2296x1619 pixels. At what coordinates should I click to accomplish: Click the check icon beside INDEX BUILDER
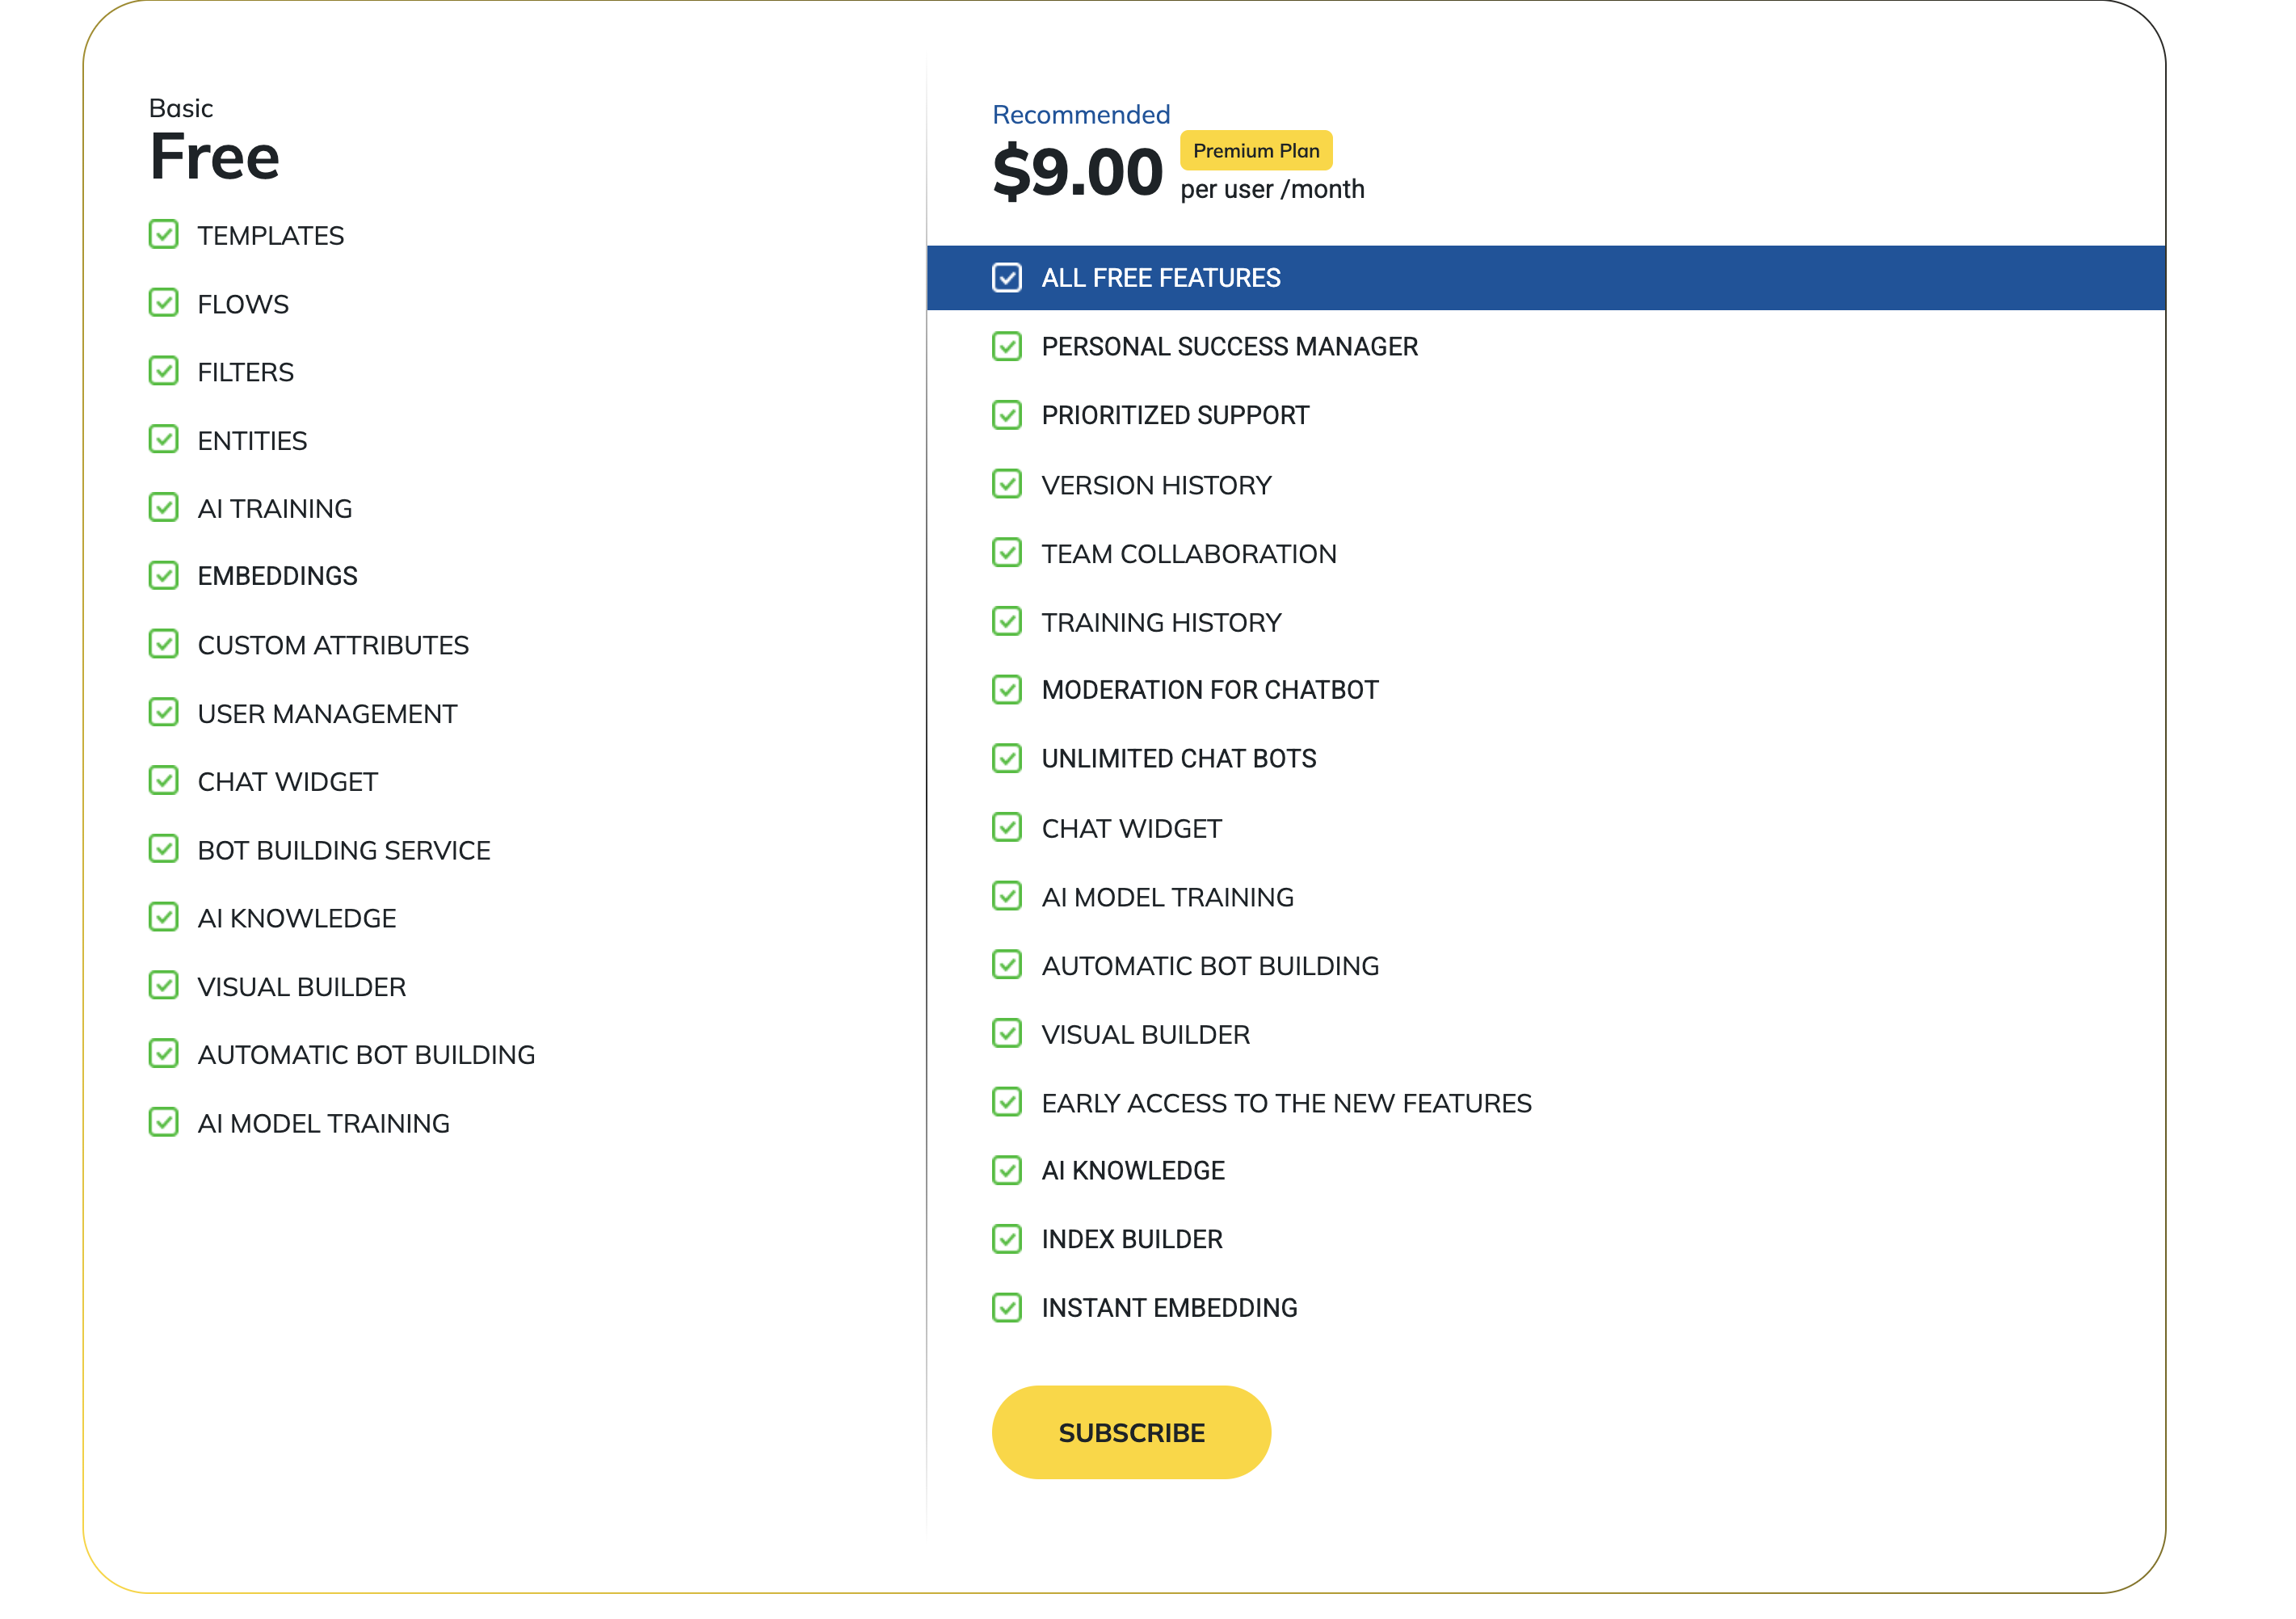click(x=1007, y=1239)
